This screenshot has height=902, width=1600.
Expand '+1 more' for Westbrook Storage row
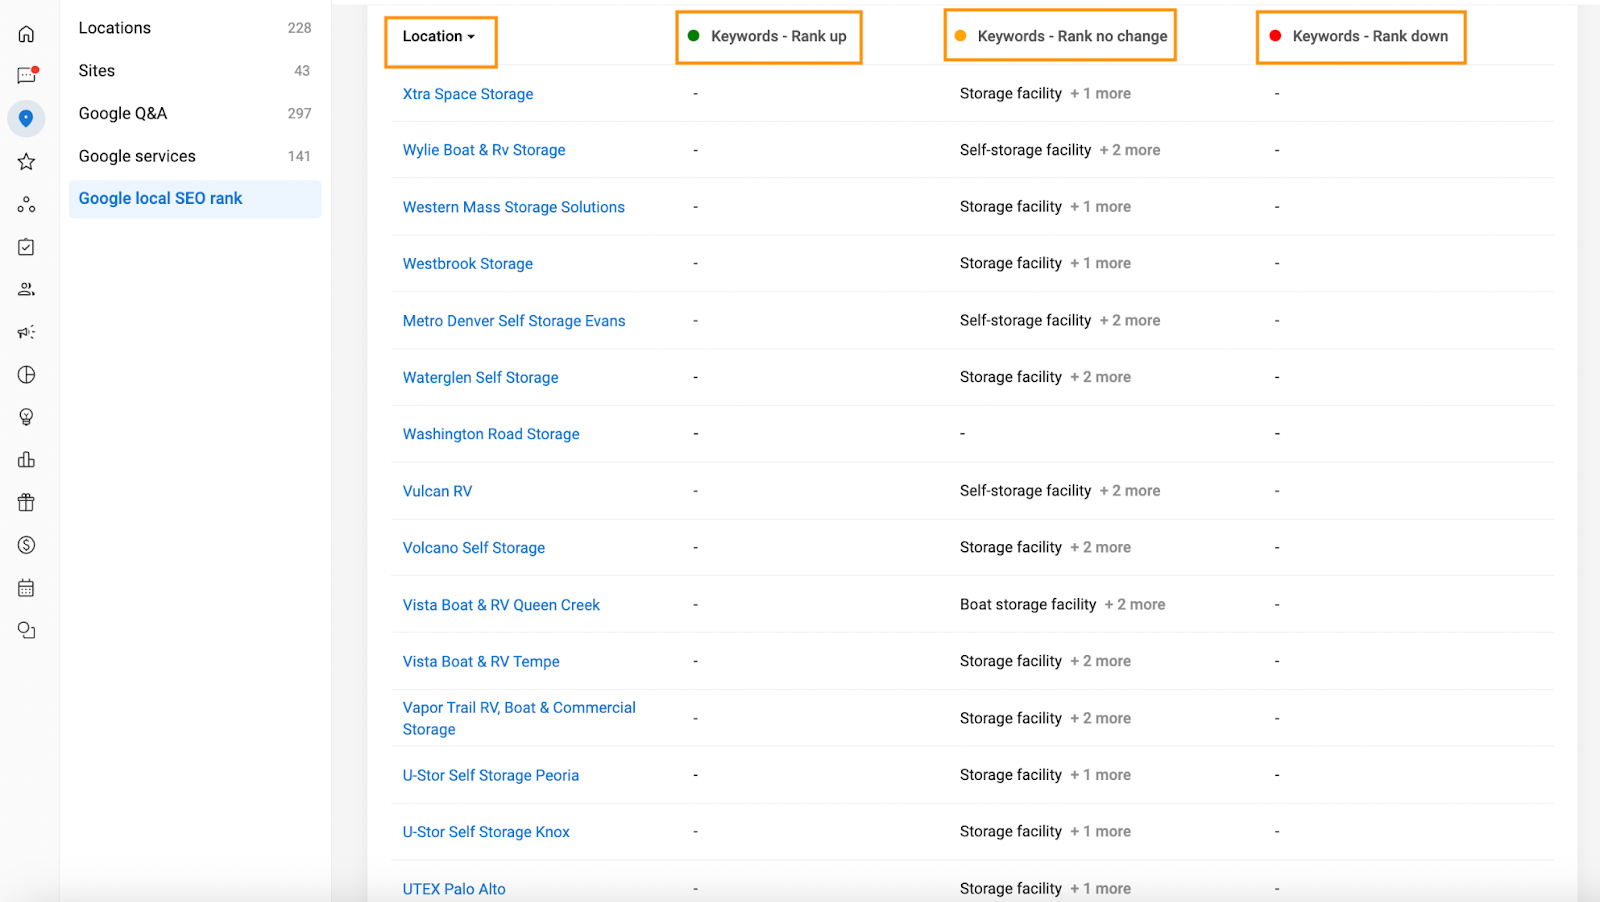[x=1101, y=264]
